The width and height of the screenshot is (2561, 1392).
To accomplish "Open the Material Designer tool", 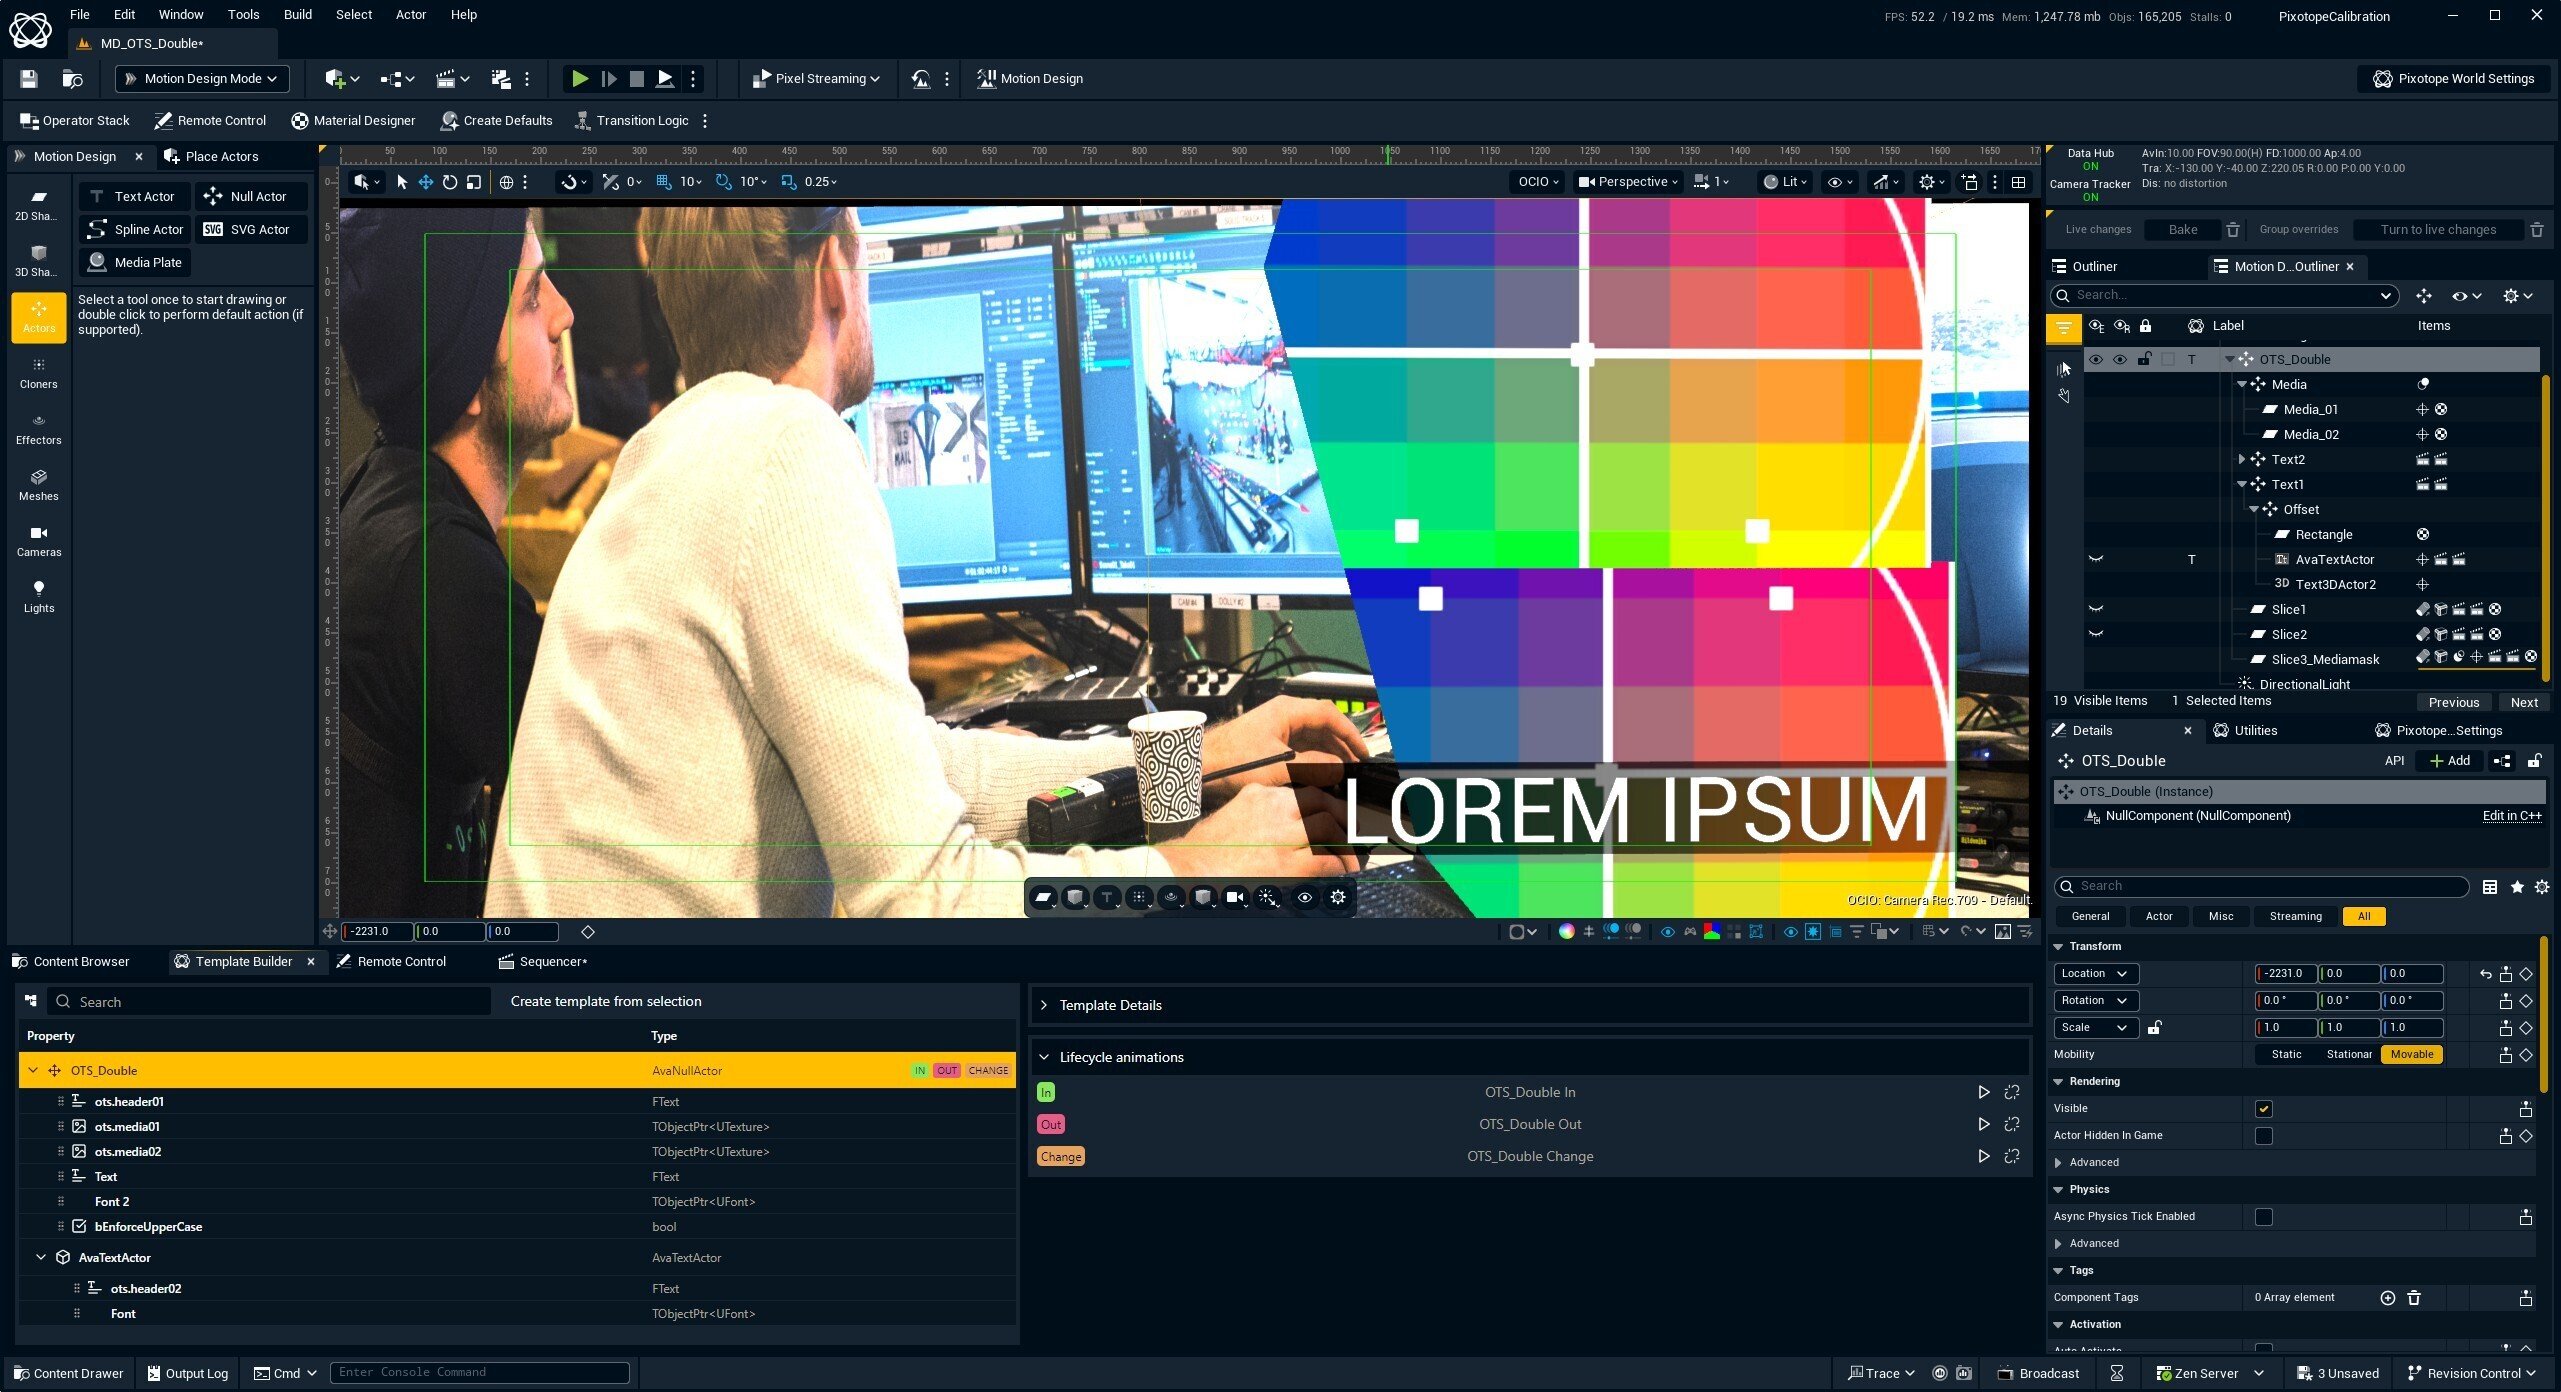I will [x=353, y=120].
